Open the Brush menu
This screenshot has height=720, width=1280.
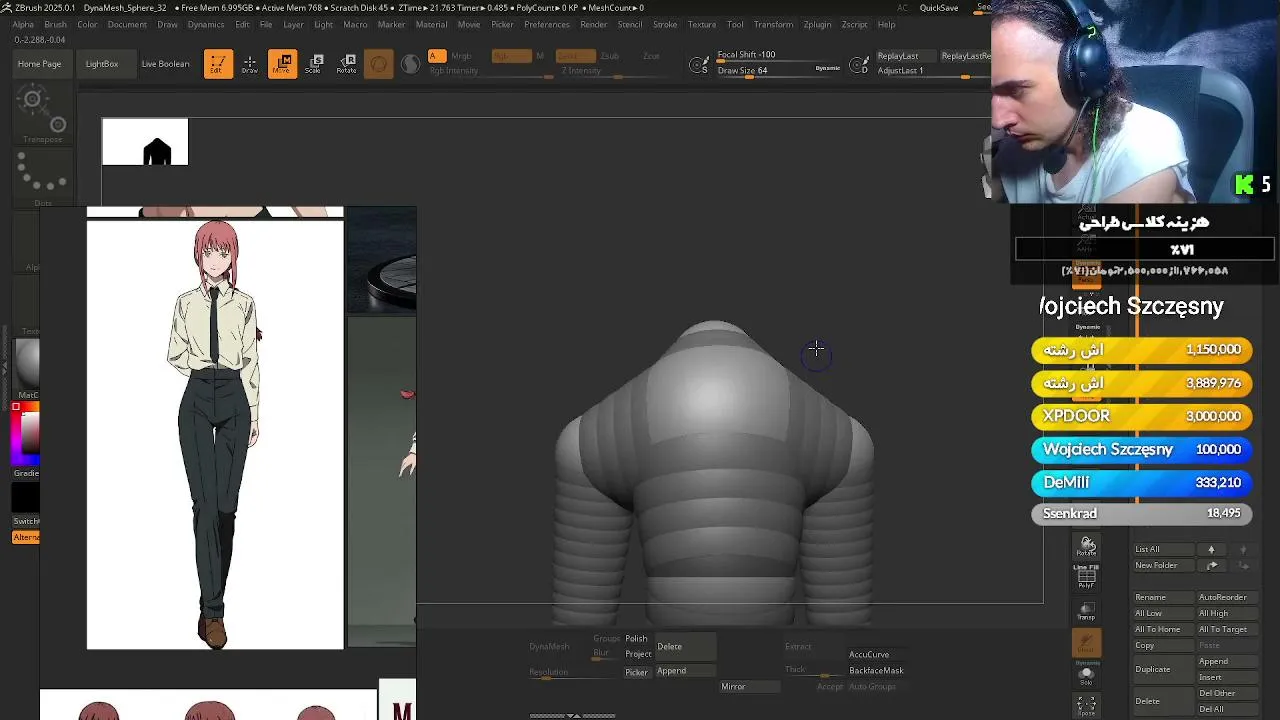[x=56, y=24]
